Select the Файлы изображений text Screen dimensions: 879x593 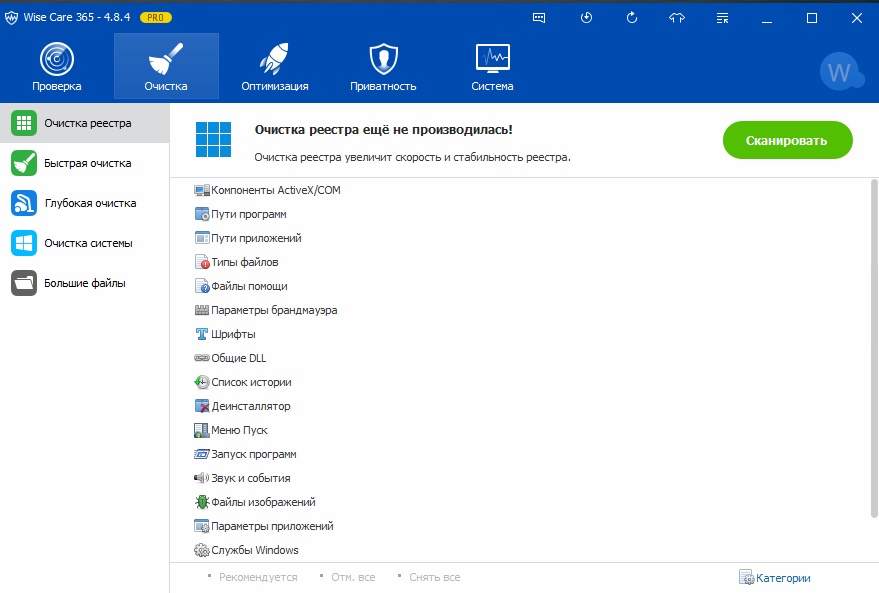[263, 502]
